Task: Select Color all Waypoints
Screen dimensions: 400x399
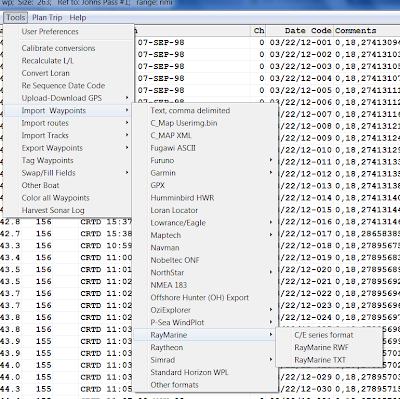Action: 55,198
